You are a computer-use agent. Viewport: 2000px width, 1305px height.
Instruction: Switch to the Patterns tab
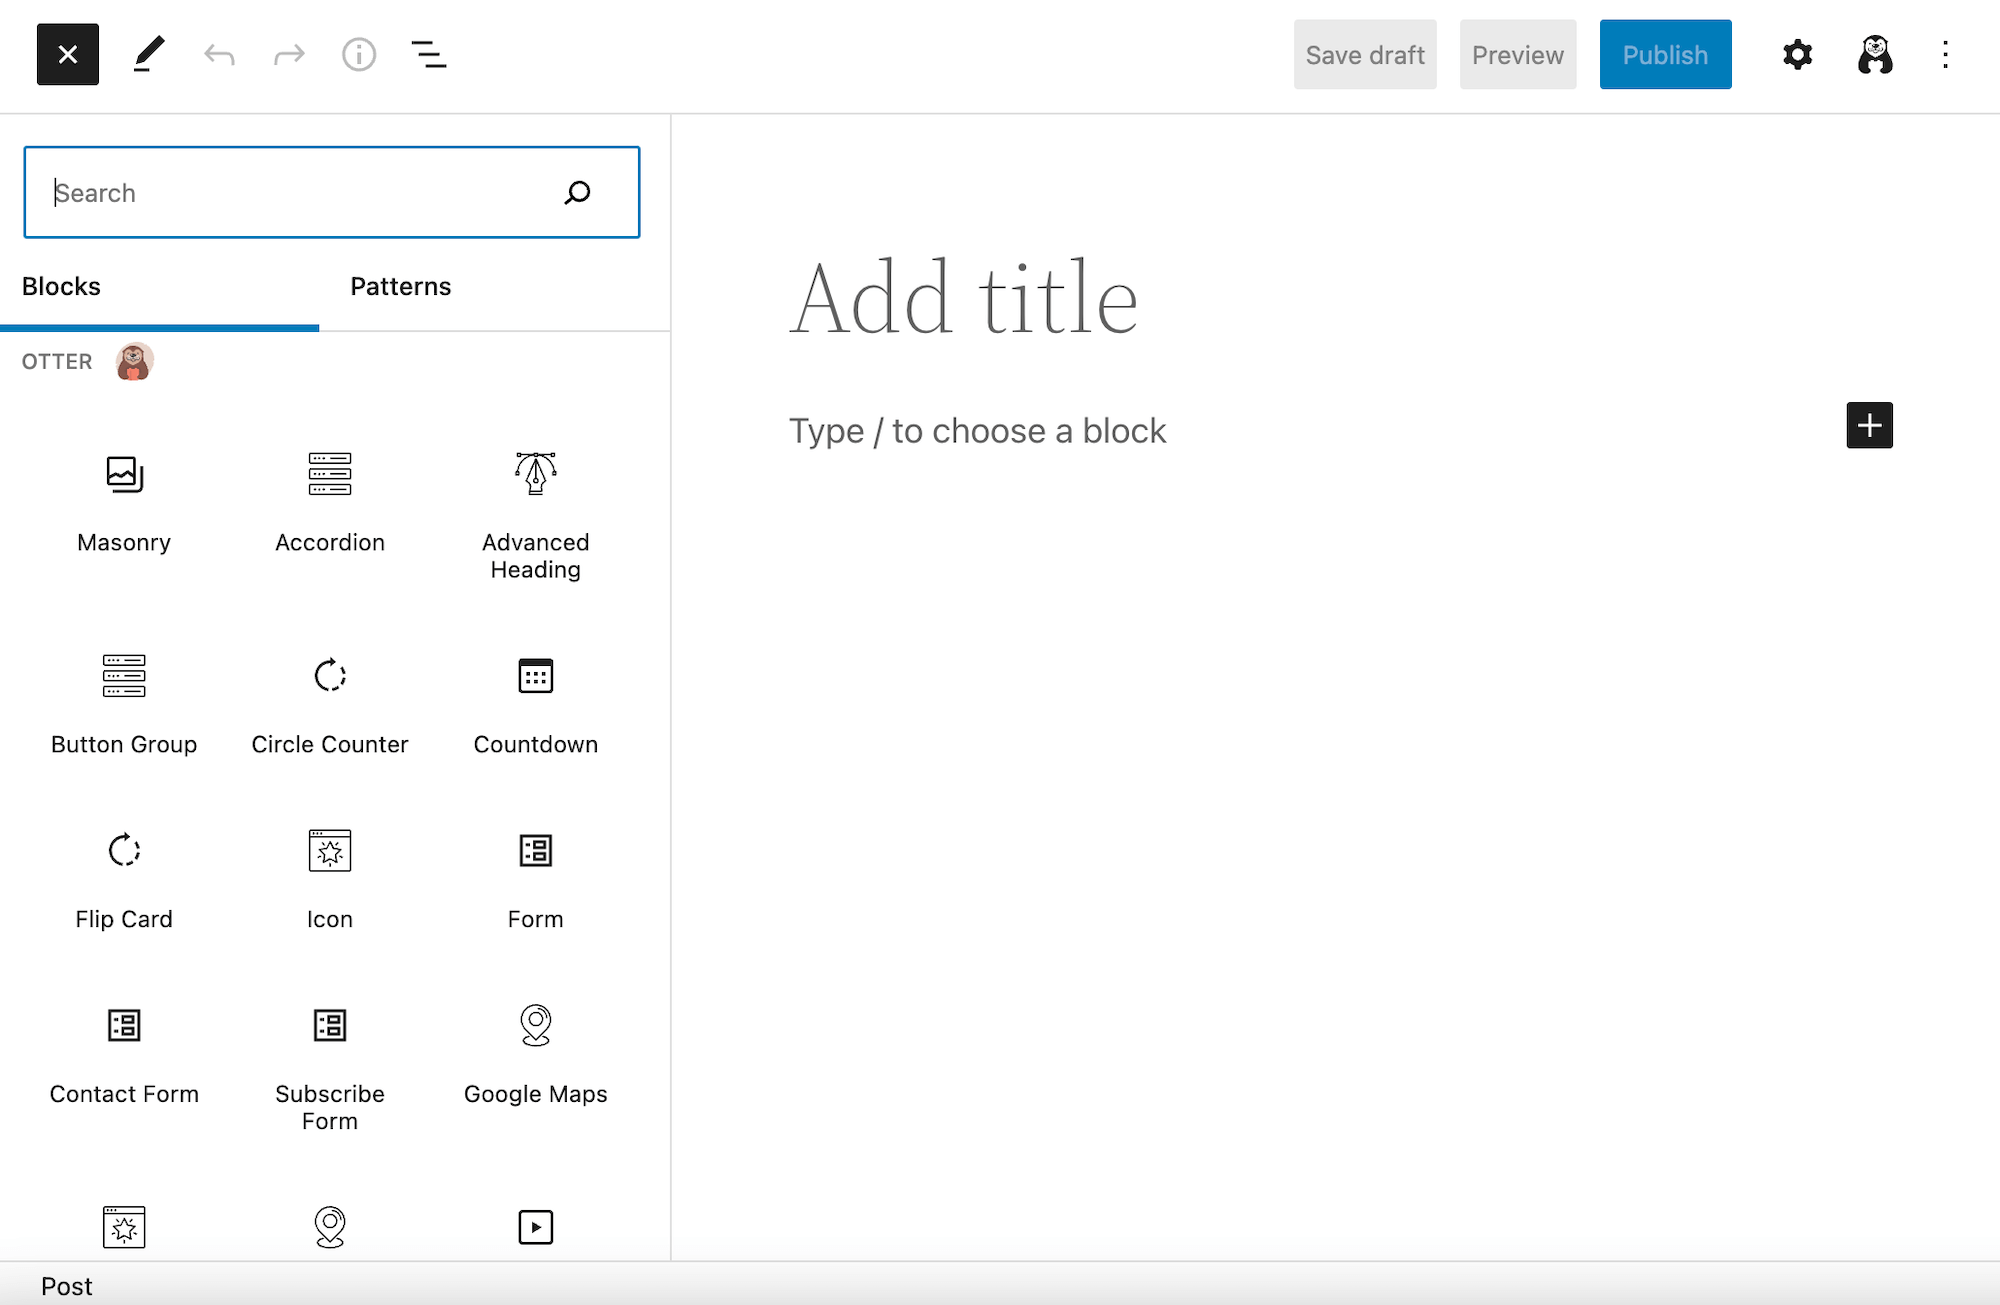click(x=400, y=286)
